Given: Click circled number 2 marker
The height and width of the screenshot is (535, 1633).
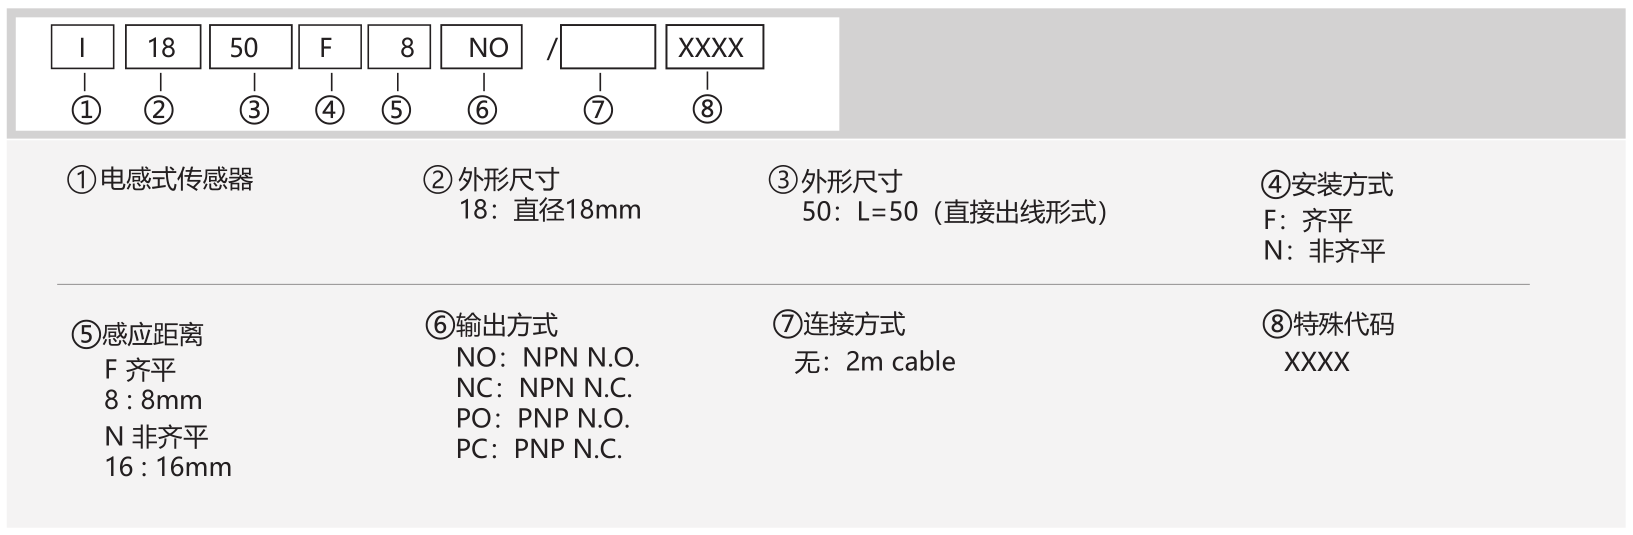Looking at the screenshot, I should pos(159,108).
